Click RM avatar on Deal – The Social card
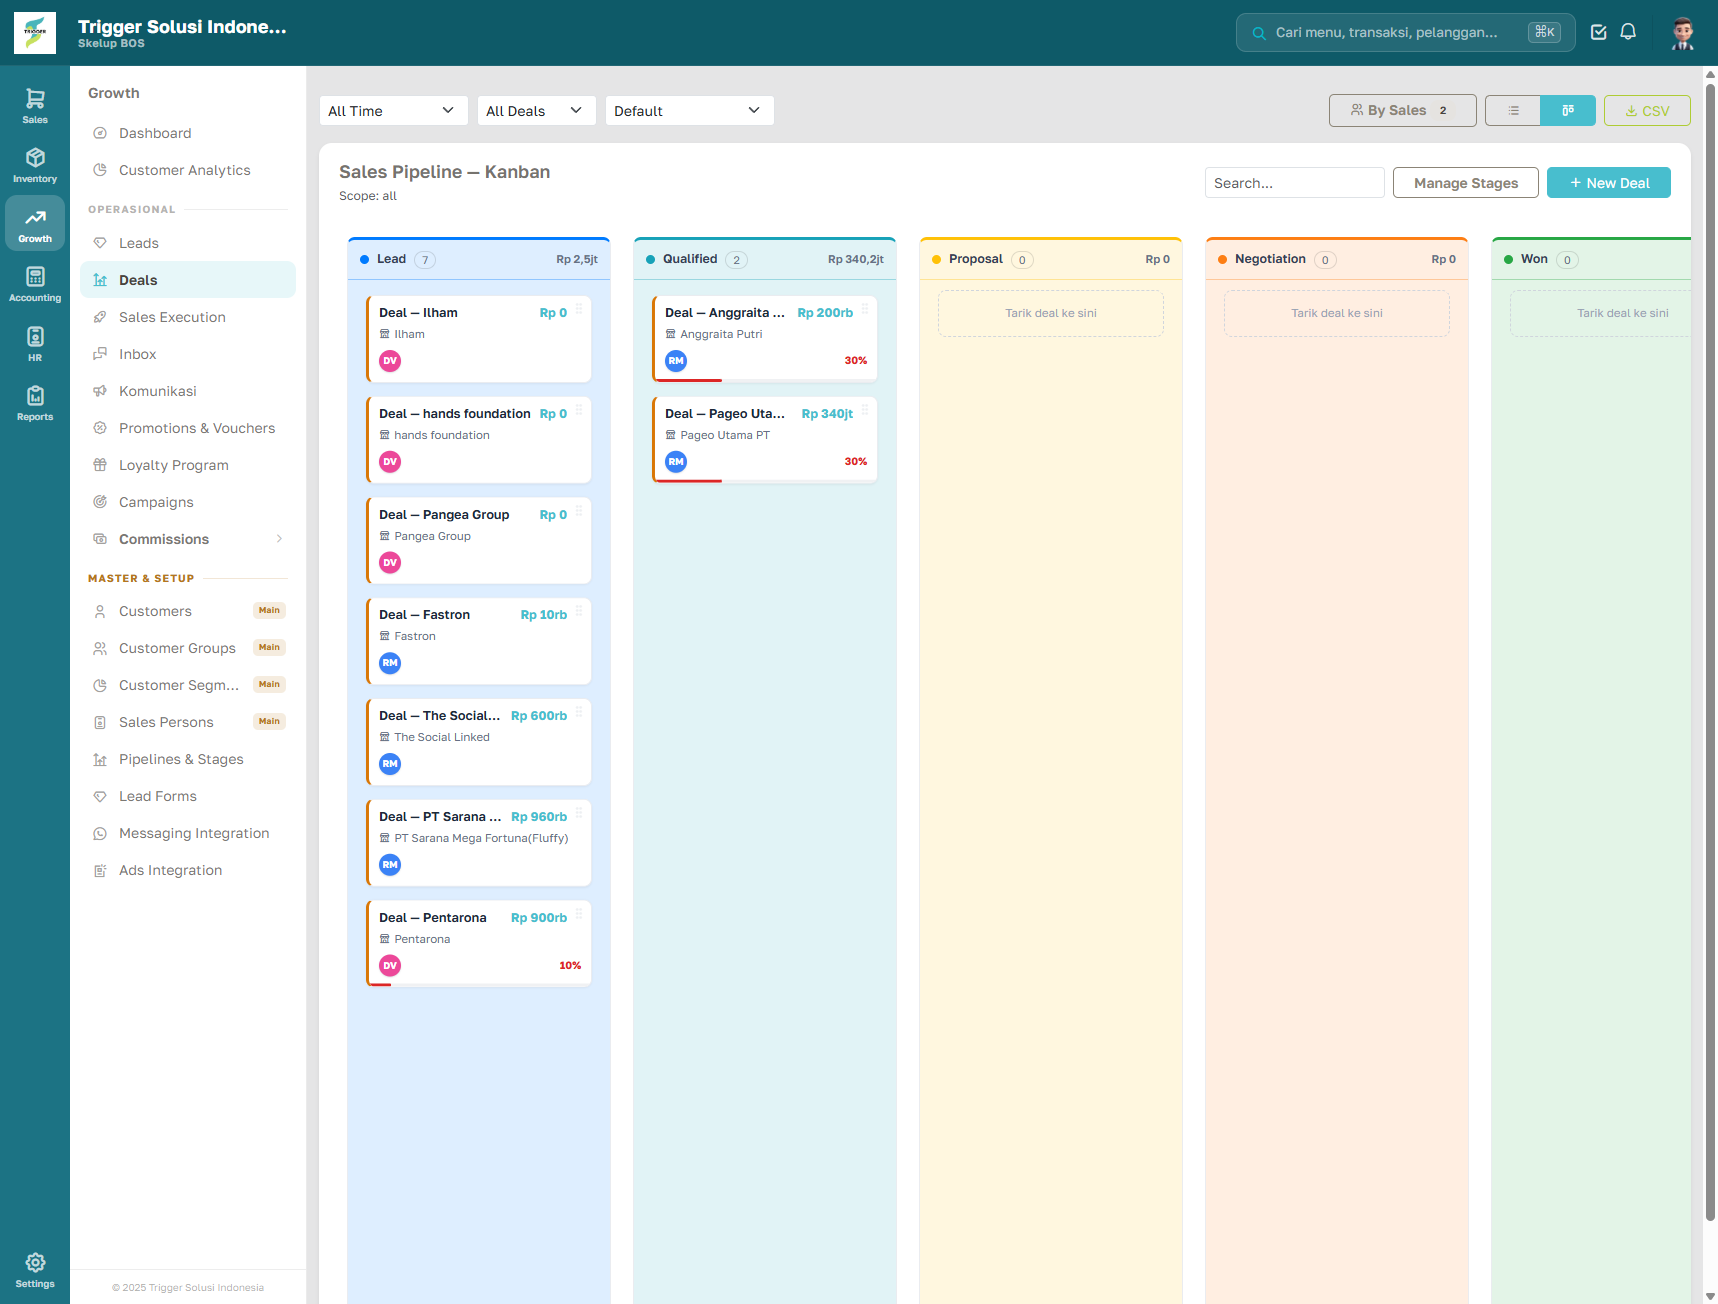This screenshot has height=1304, width=1718. [390, 764]
